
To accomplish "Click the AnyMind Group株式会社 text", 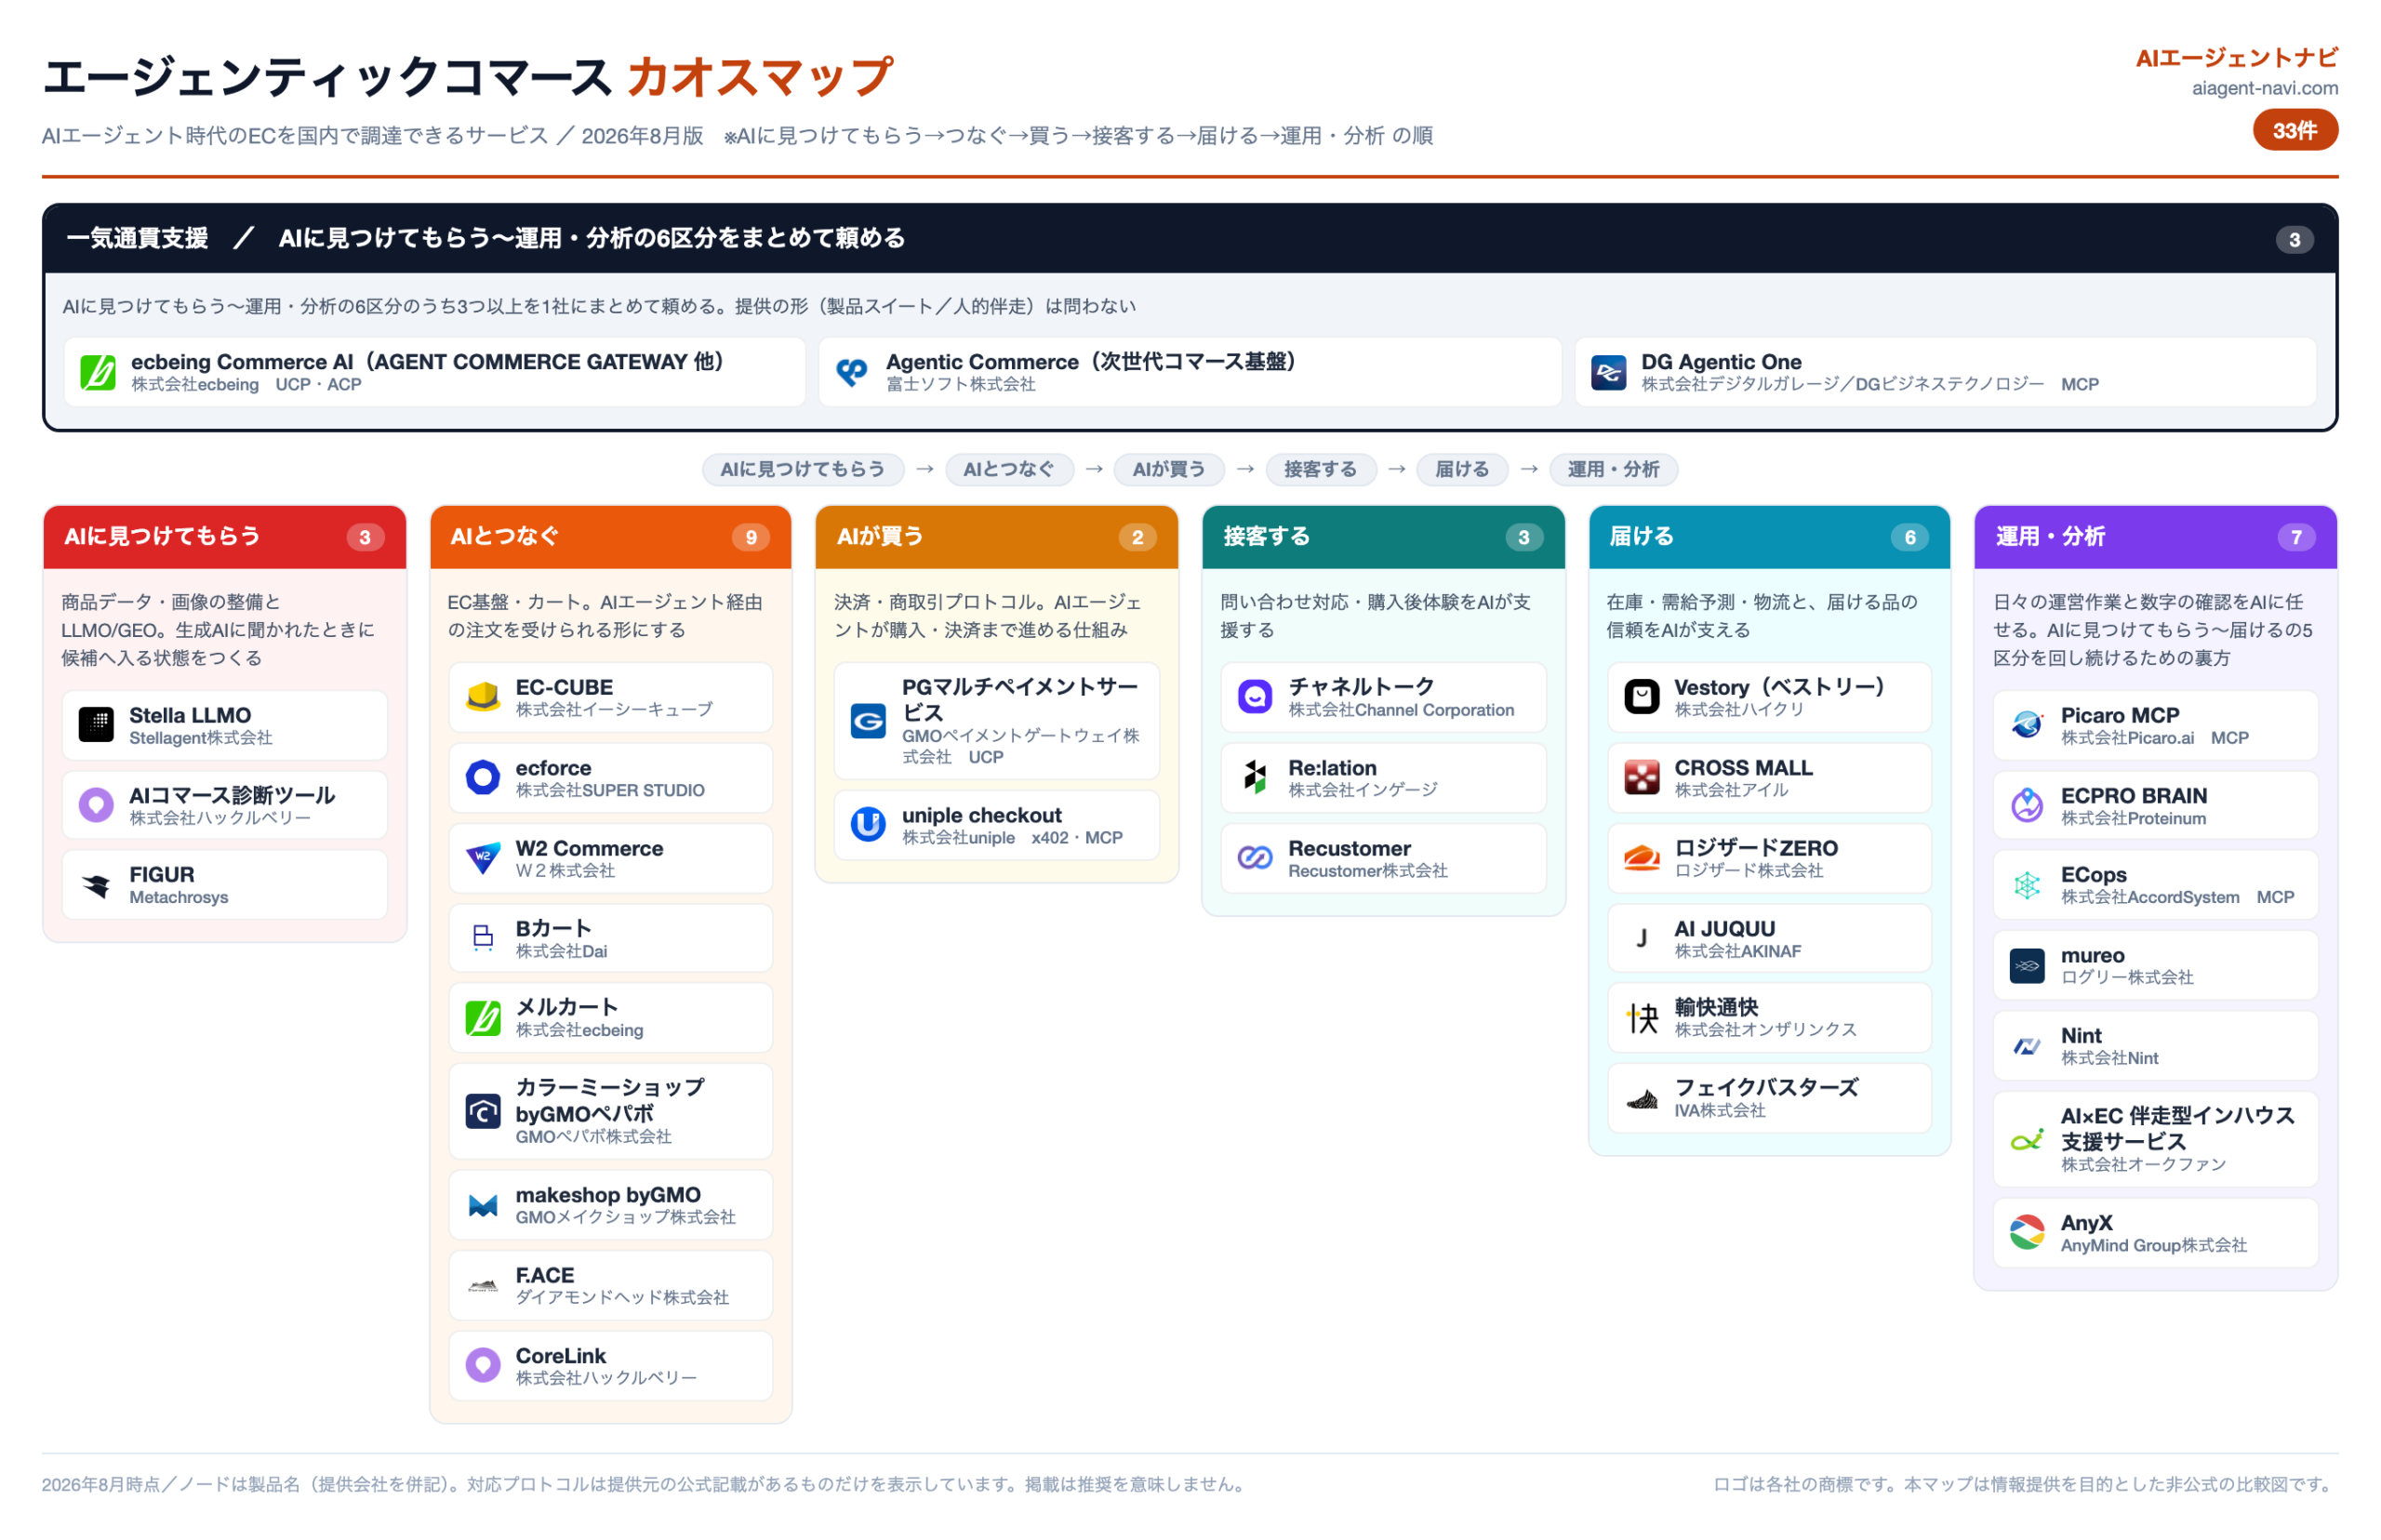I will coord(2154,1246).
